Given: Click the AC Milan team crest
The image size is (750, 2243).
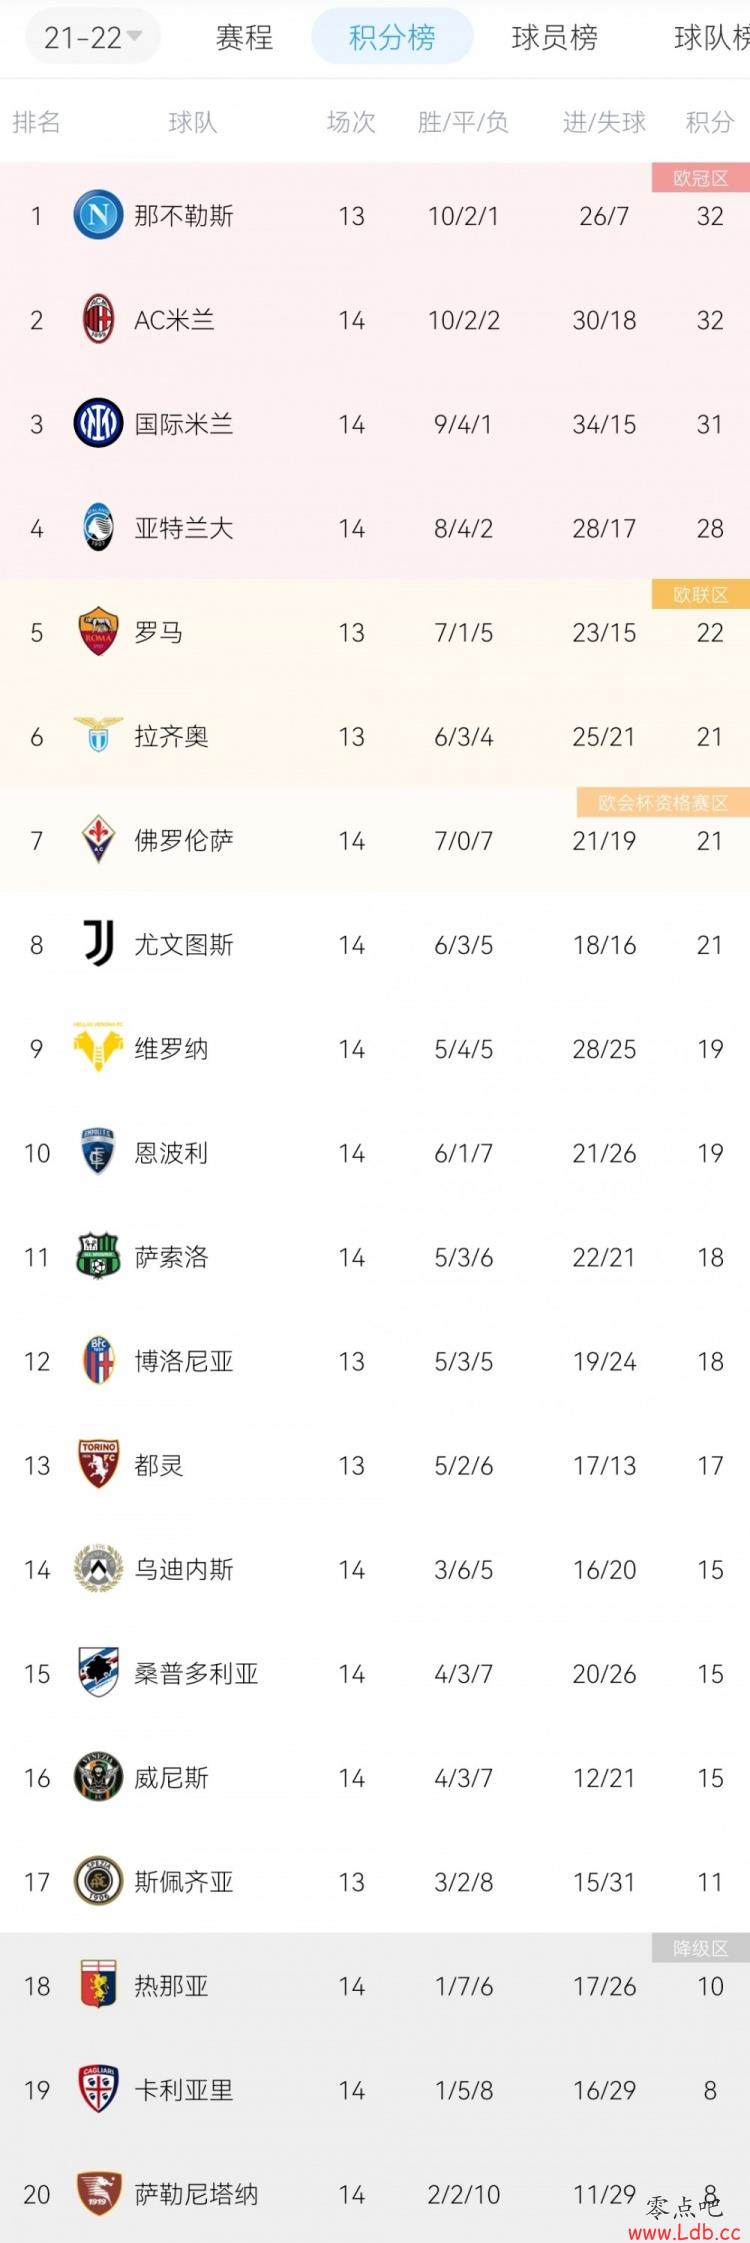Looking at the screenshot, I should (98, 320).
